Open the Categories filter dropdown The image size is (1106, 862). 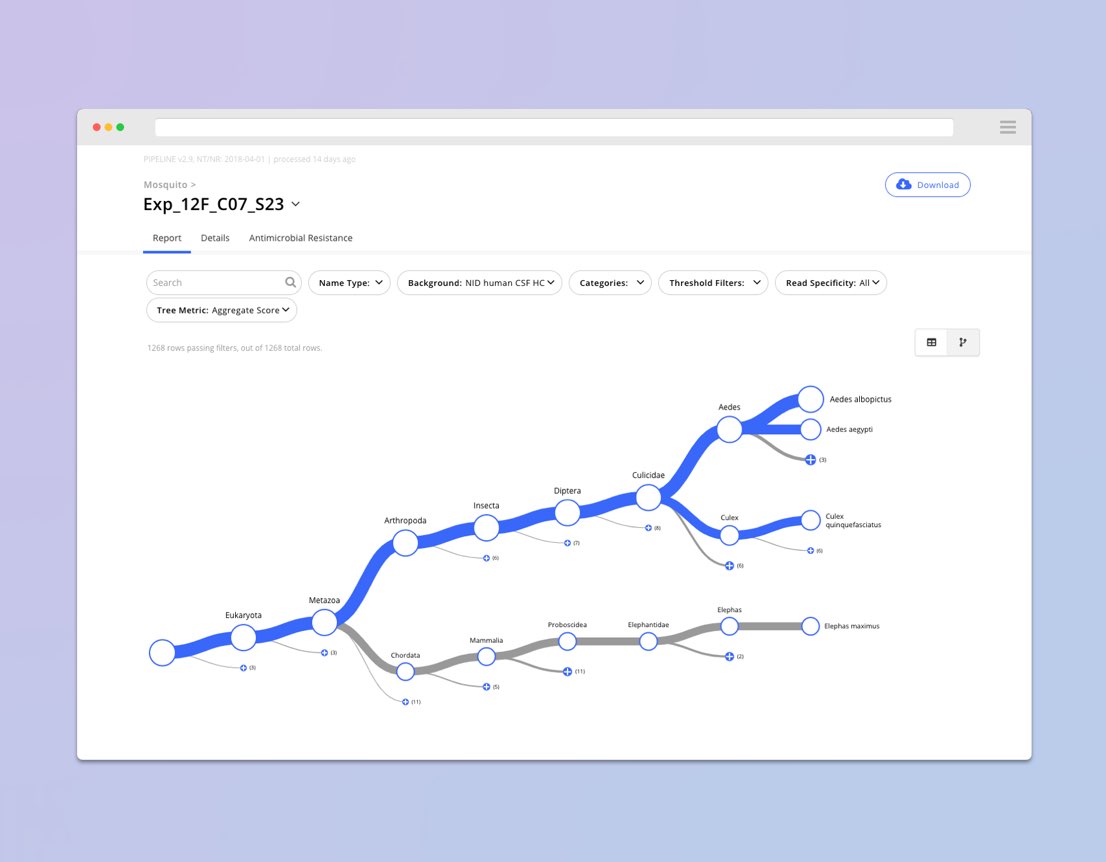tap(610, 283)
